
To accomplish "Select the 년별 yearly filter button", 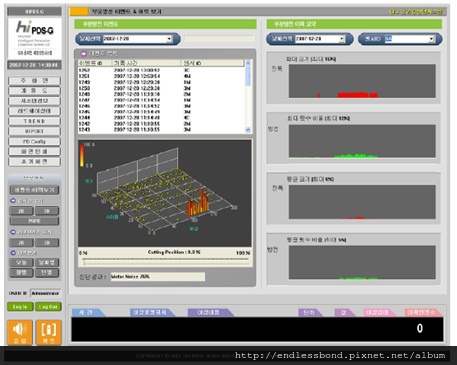I will click(47, 273).
